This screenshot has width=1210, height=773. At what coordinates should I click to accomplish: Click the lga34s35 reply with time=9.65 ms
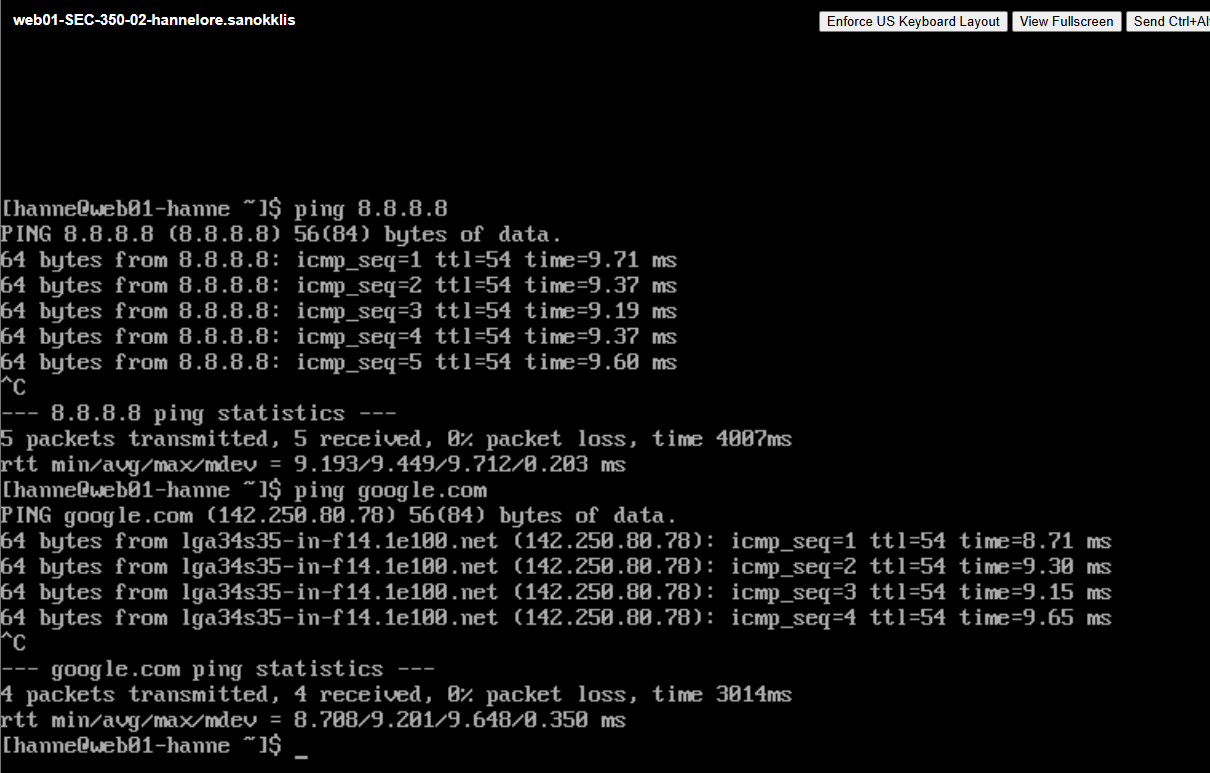click(x=555, y=618)
